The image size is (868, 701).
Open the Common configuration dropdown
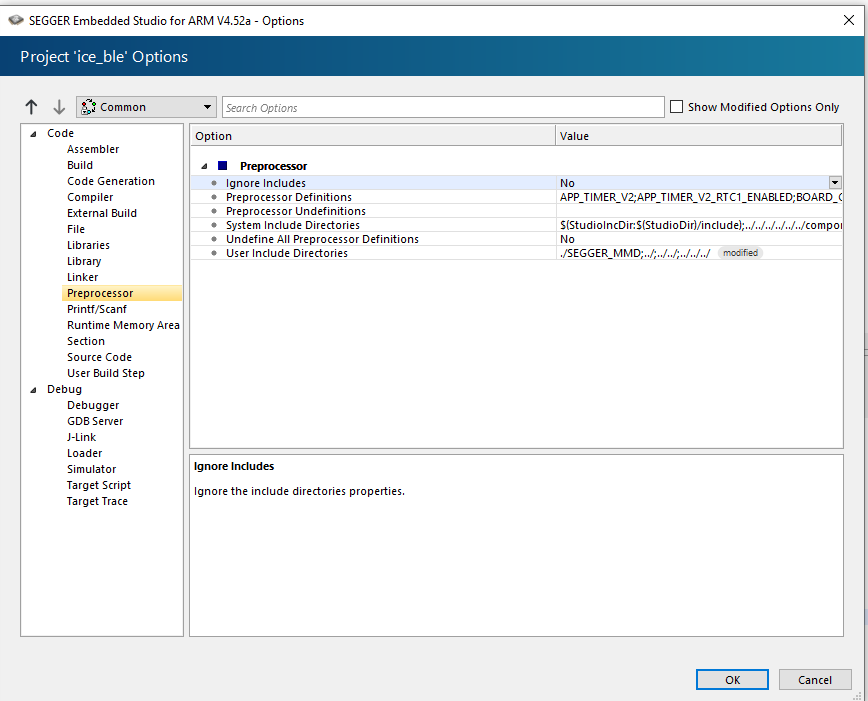click(x=146, y=107)
